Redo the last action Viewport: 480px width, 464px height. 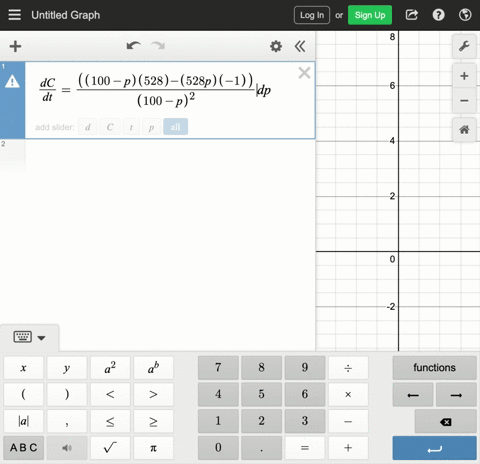pyautogui.click(x=158, y=46)
